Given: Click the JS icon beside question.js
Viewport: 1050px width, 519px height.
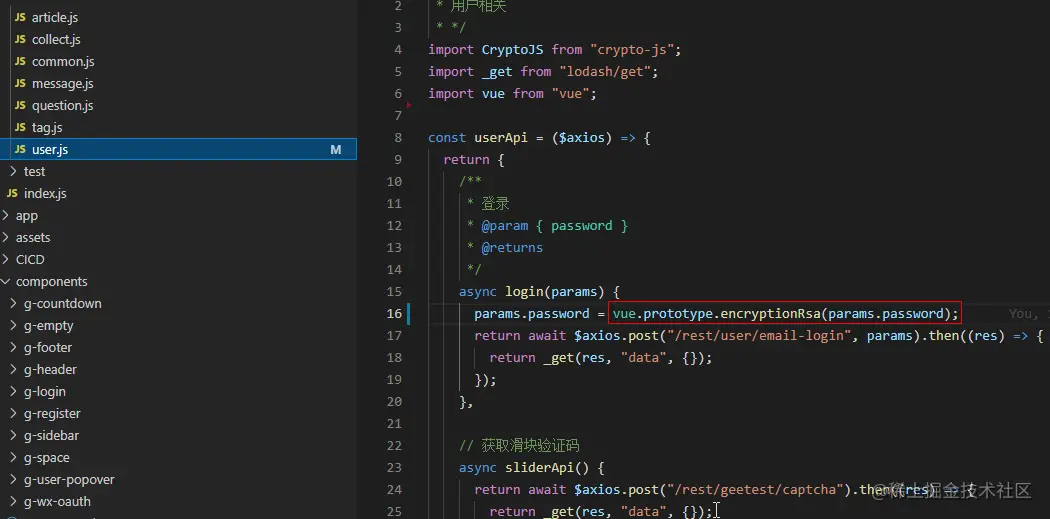Looking at the screenshot, I should (x=20, y=106).
